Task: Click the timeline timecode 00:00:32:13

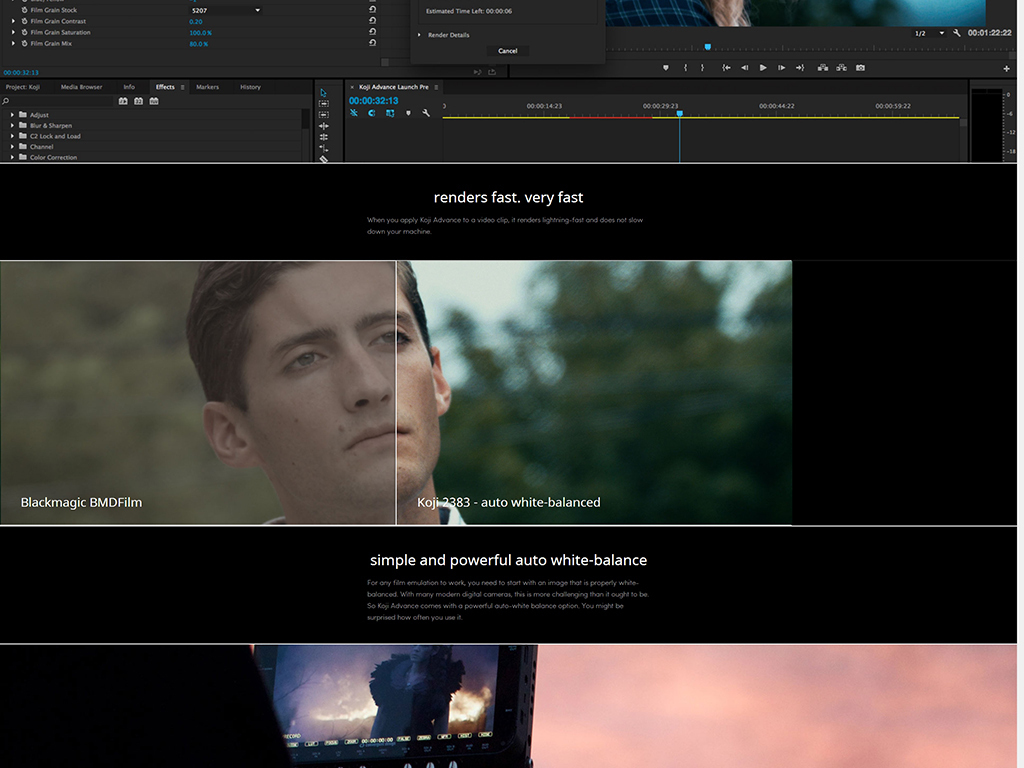Action: [x=374, y=101]
